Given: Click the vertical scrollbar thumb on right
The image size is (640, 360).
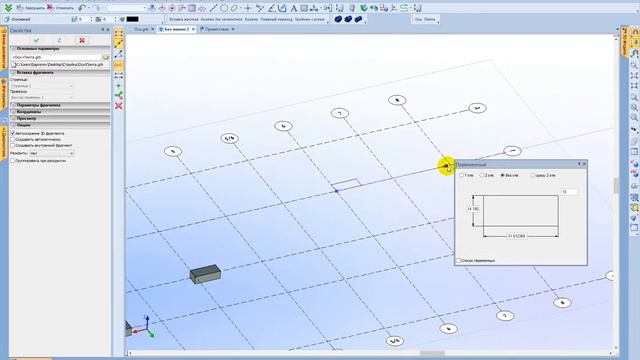Looking at the screenshot, I should tap(616, 186).
